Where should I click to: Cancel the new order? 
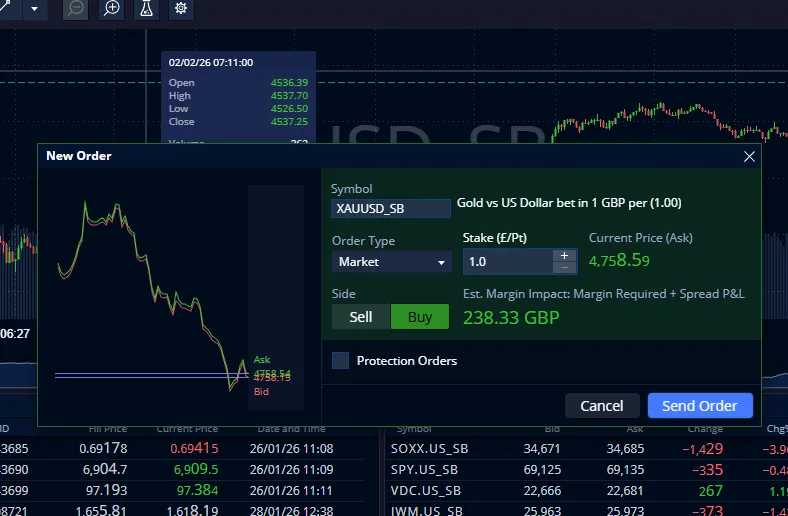pyautogui.click(x=602, y=405)
